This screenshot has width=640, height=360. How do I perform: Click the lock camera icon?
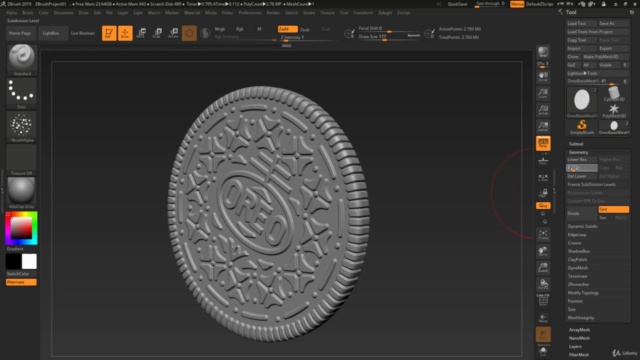(x=543, y=193)
